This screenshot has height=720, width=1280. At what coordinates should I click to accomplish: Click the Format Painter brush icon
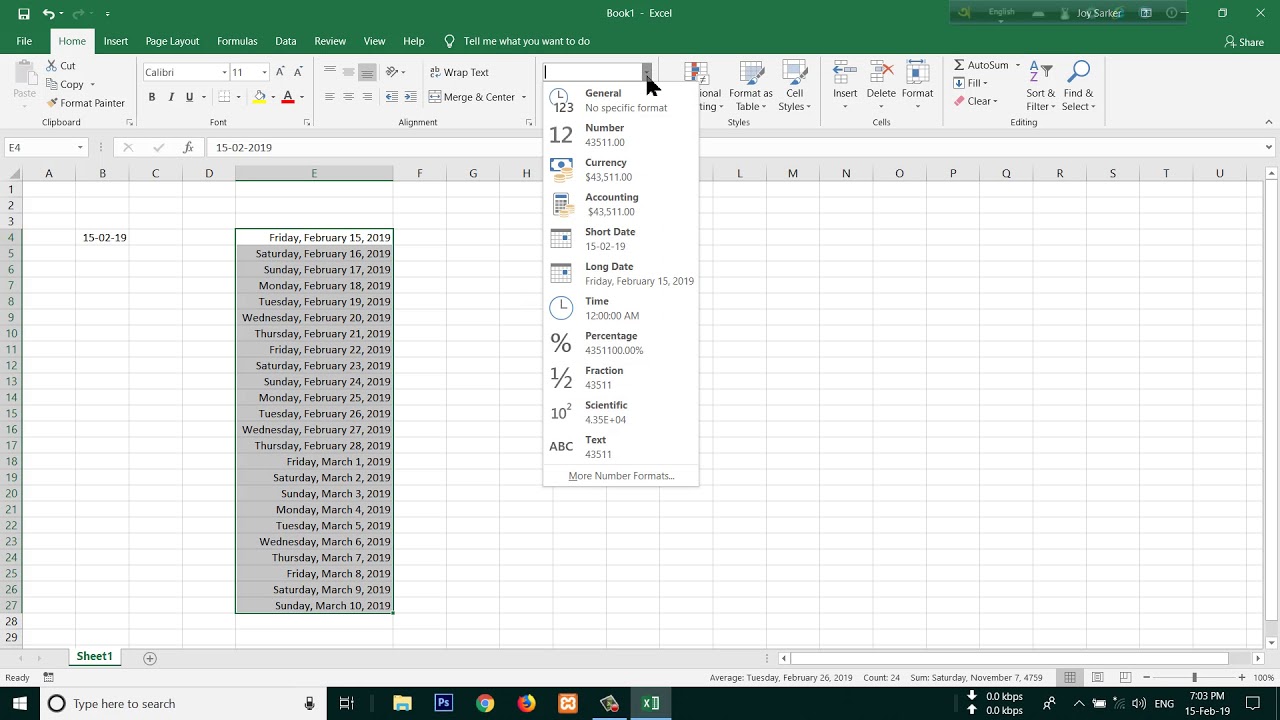coord(52,103)
